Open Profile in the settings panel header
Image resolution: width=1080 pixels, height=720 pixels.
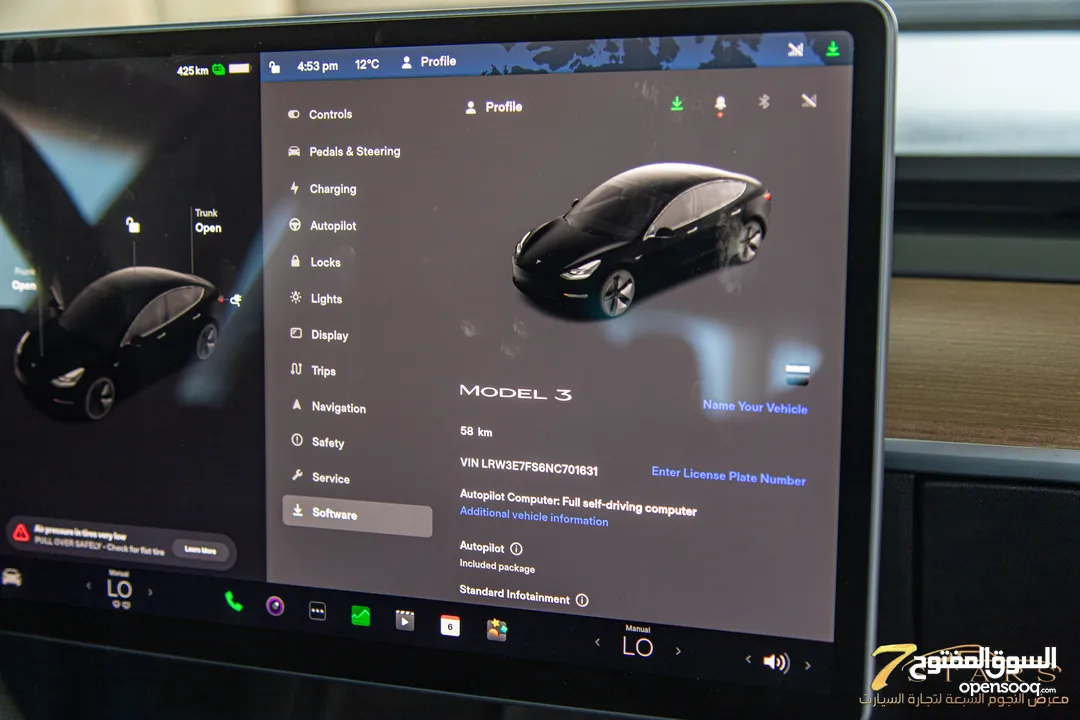pos(494,107)
